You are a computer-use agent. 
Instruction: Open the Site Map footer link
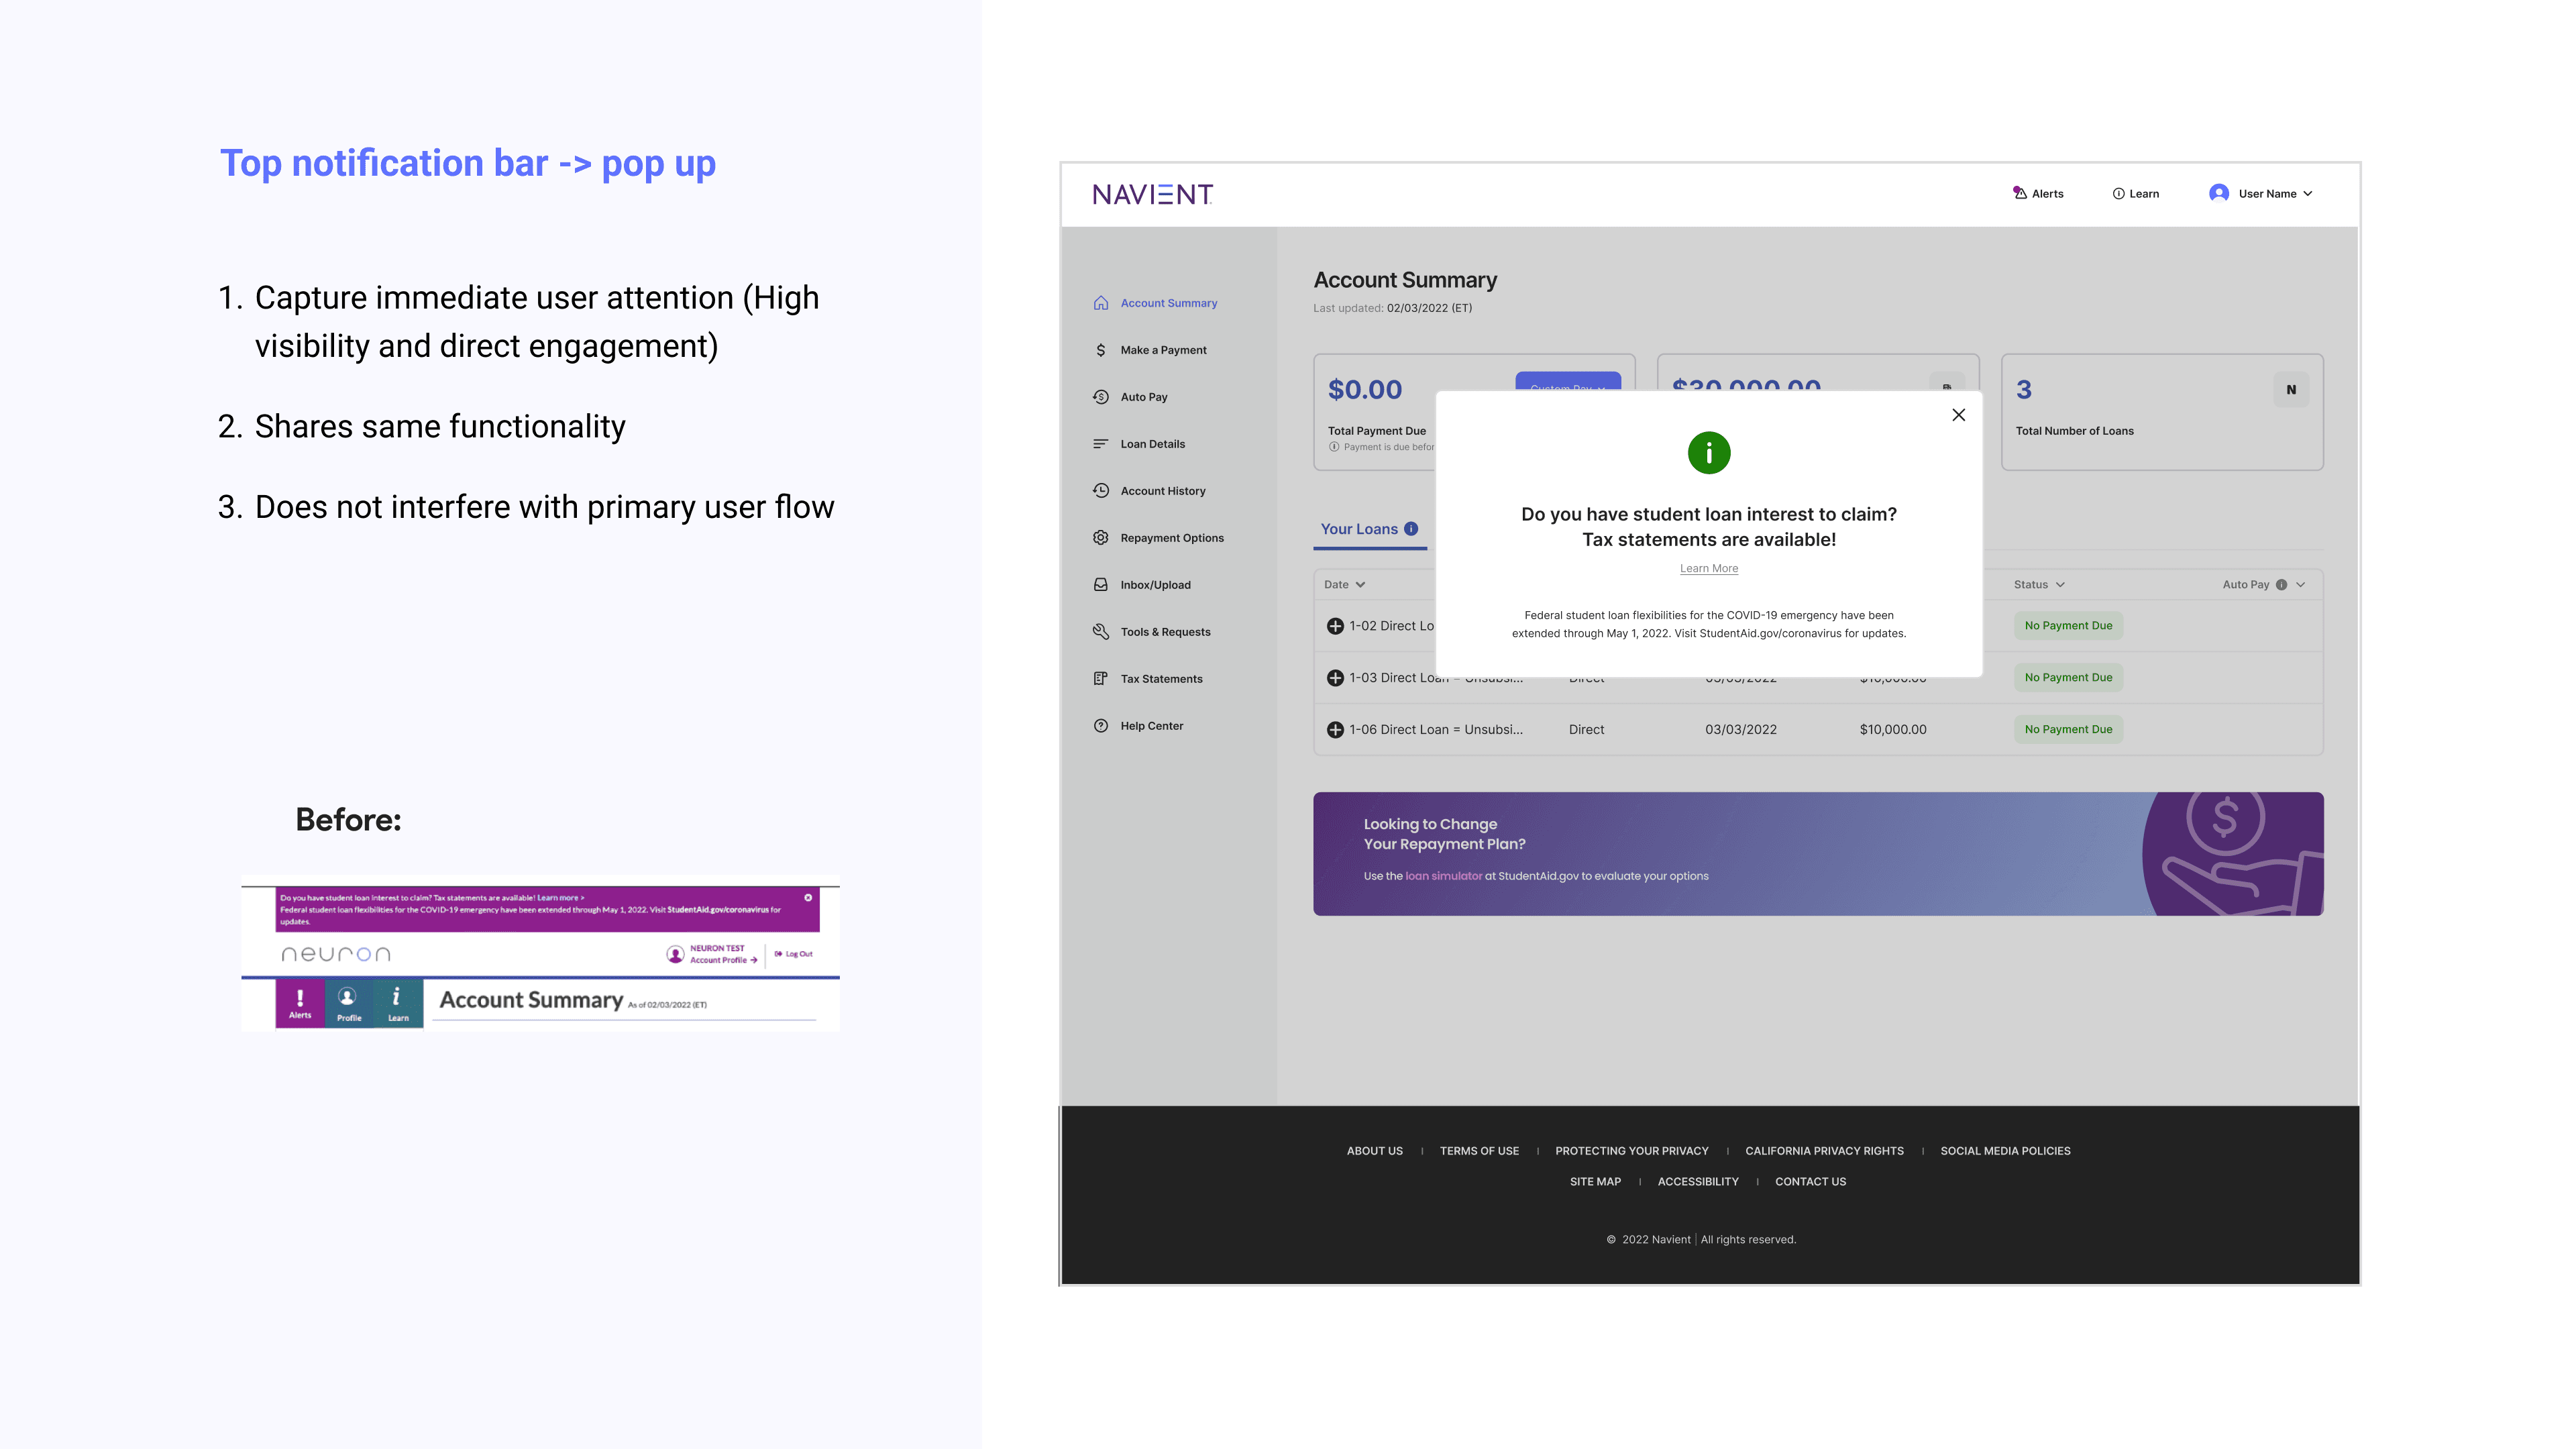(1595, 1182)
